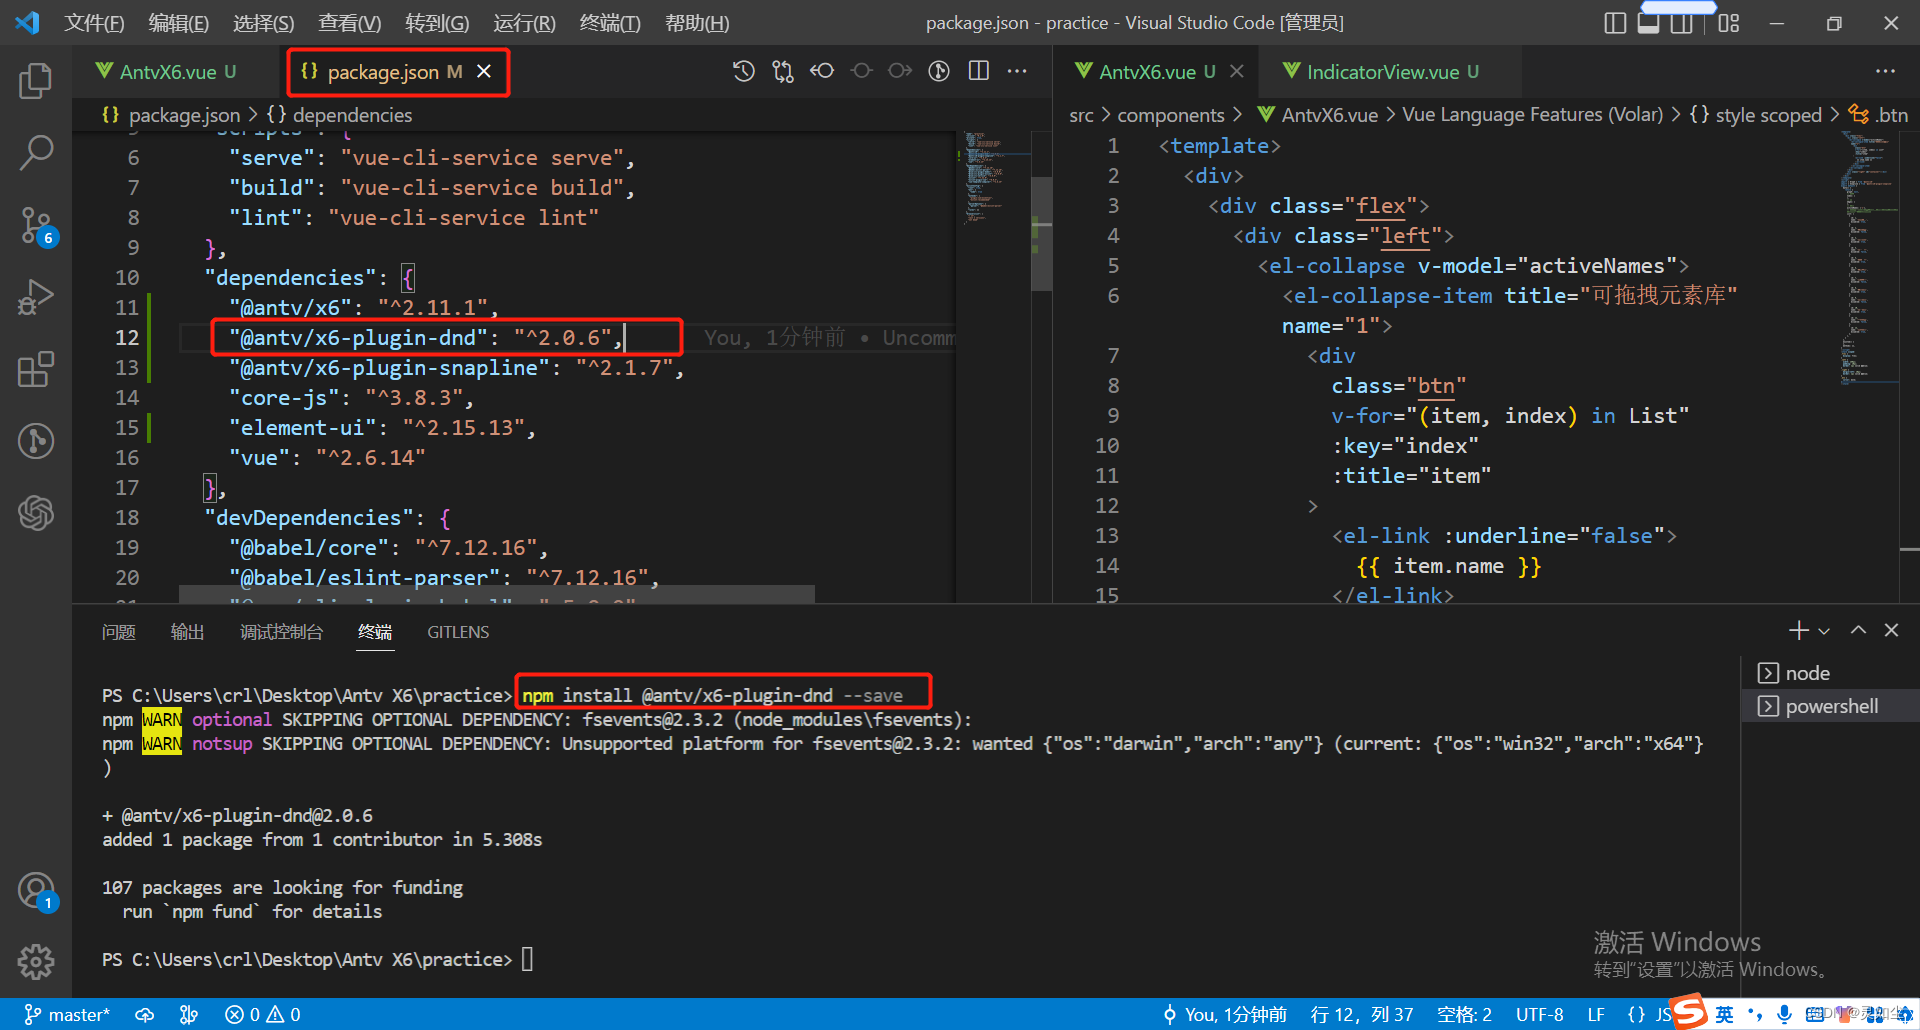Open changes with previous revision icon
1920x1030 pixels.
[x=822, y=71]
